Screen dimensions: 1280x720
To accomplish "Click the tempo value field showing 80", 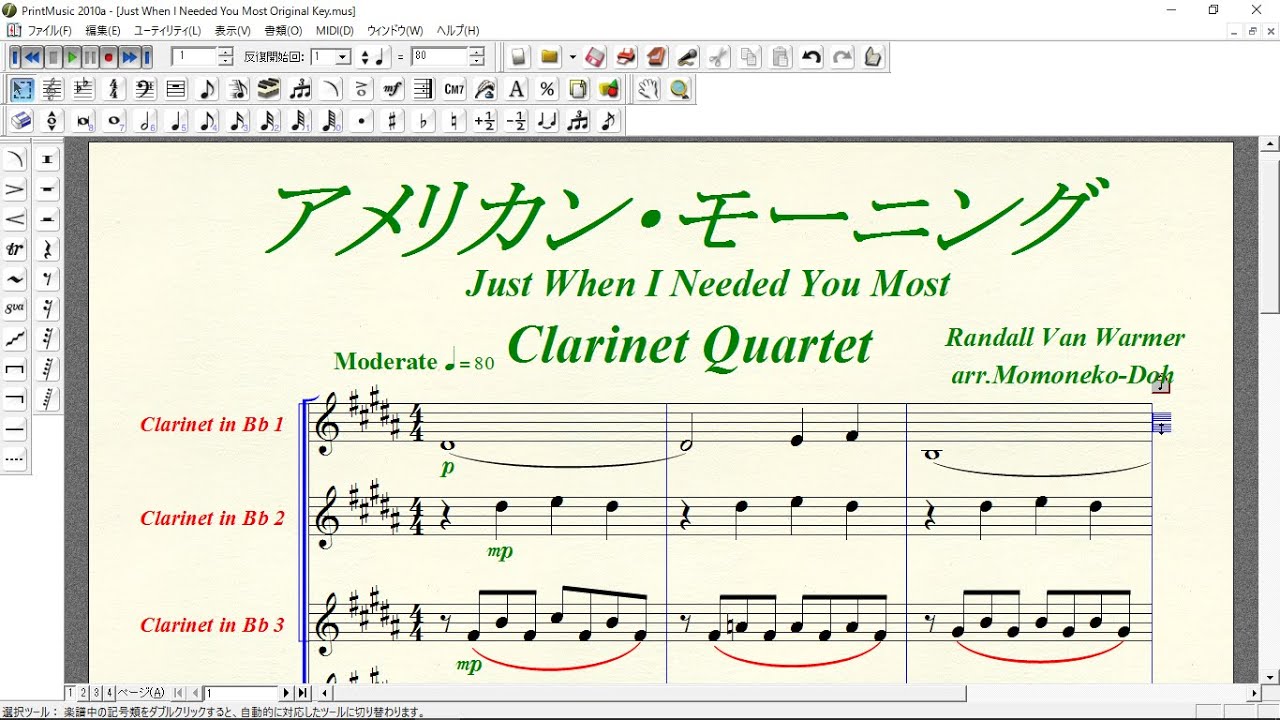I will (440, 57).
